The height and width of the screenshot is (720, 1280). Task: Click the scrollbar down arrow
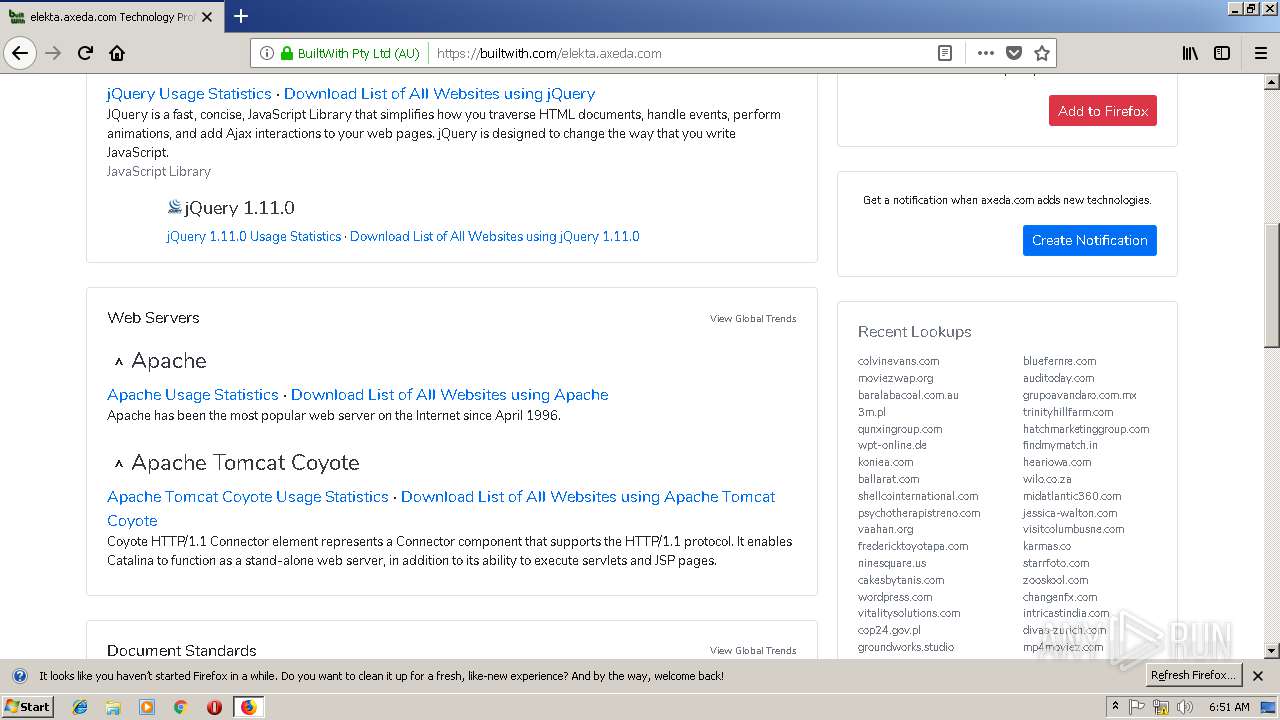(x=1271, y=651)
